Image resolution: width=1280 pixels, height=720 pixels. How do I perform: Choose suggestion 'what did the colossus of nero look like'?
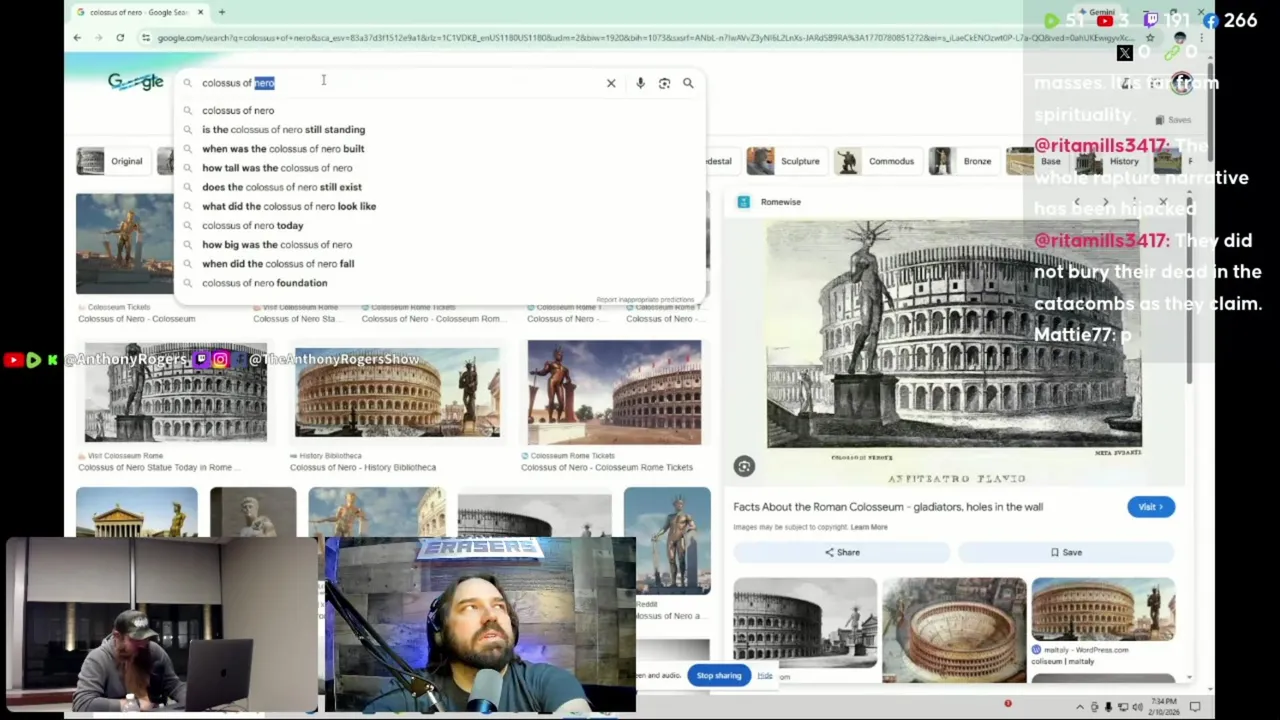pyautogui.click(x=440, y=206)
